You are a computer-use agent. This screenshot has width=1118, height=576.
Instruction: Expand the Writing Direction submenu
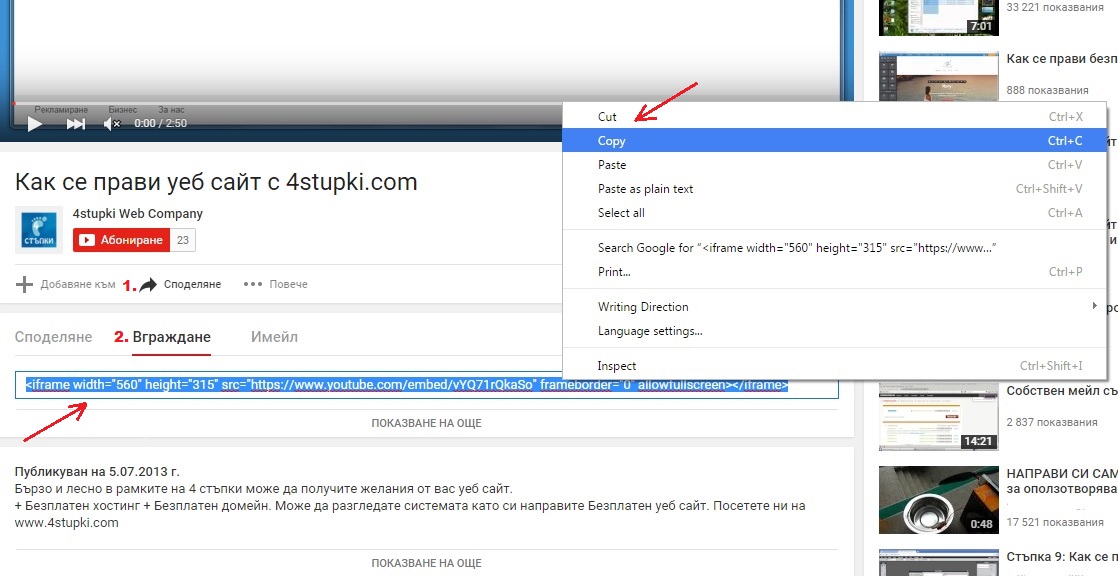(834, 307)
